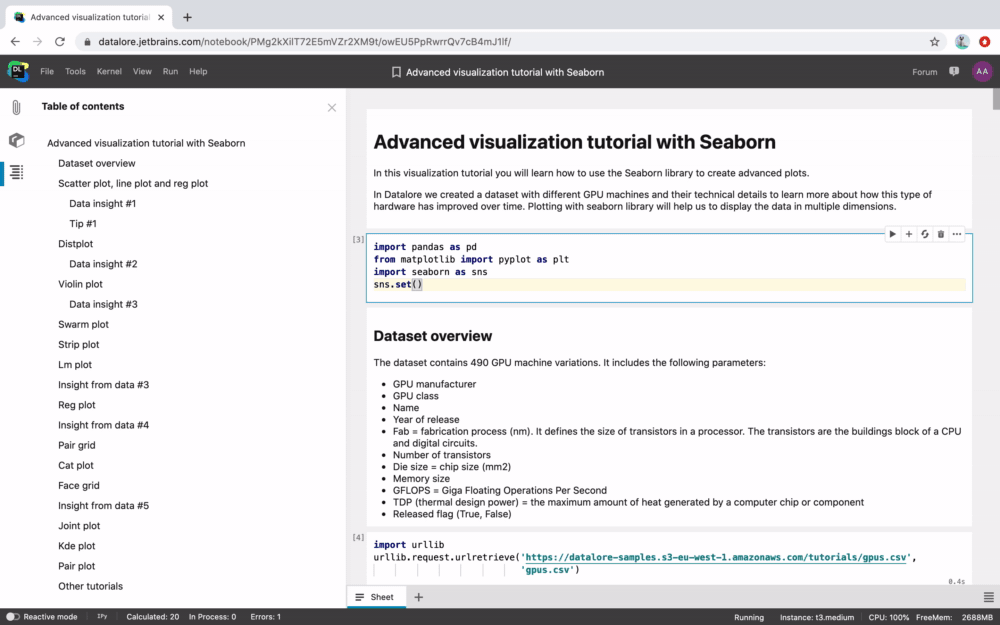Navigate to Kde plot section
Image resolution: width=1000 pixels, height=625 pixels.
coord(77,546)
